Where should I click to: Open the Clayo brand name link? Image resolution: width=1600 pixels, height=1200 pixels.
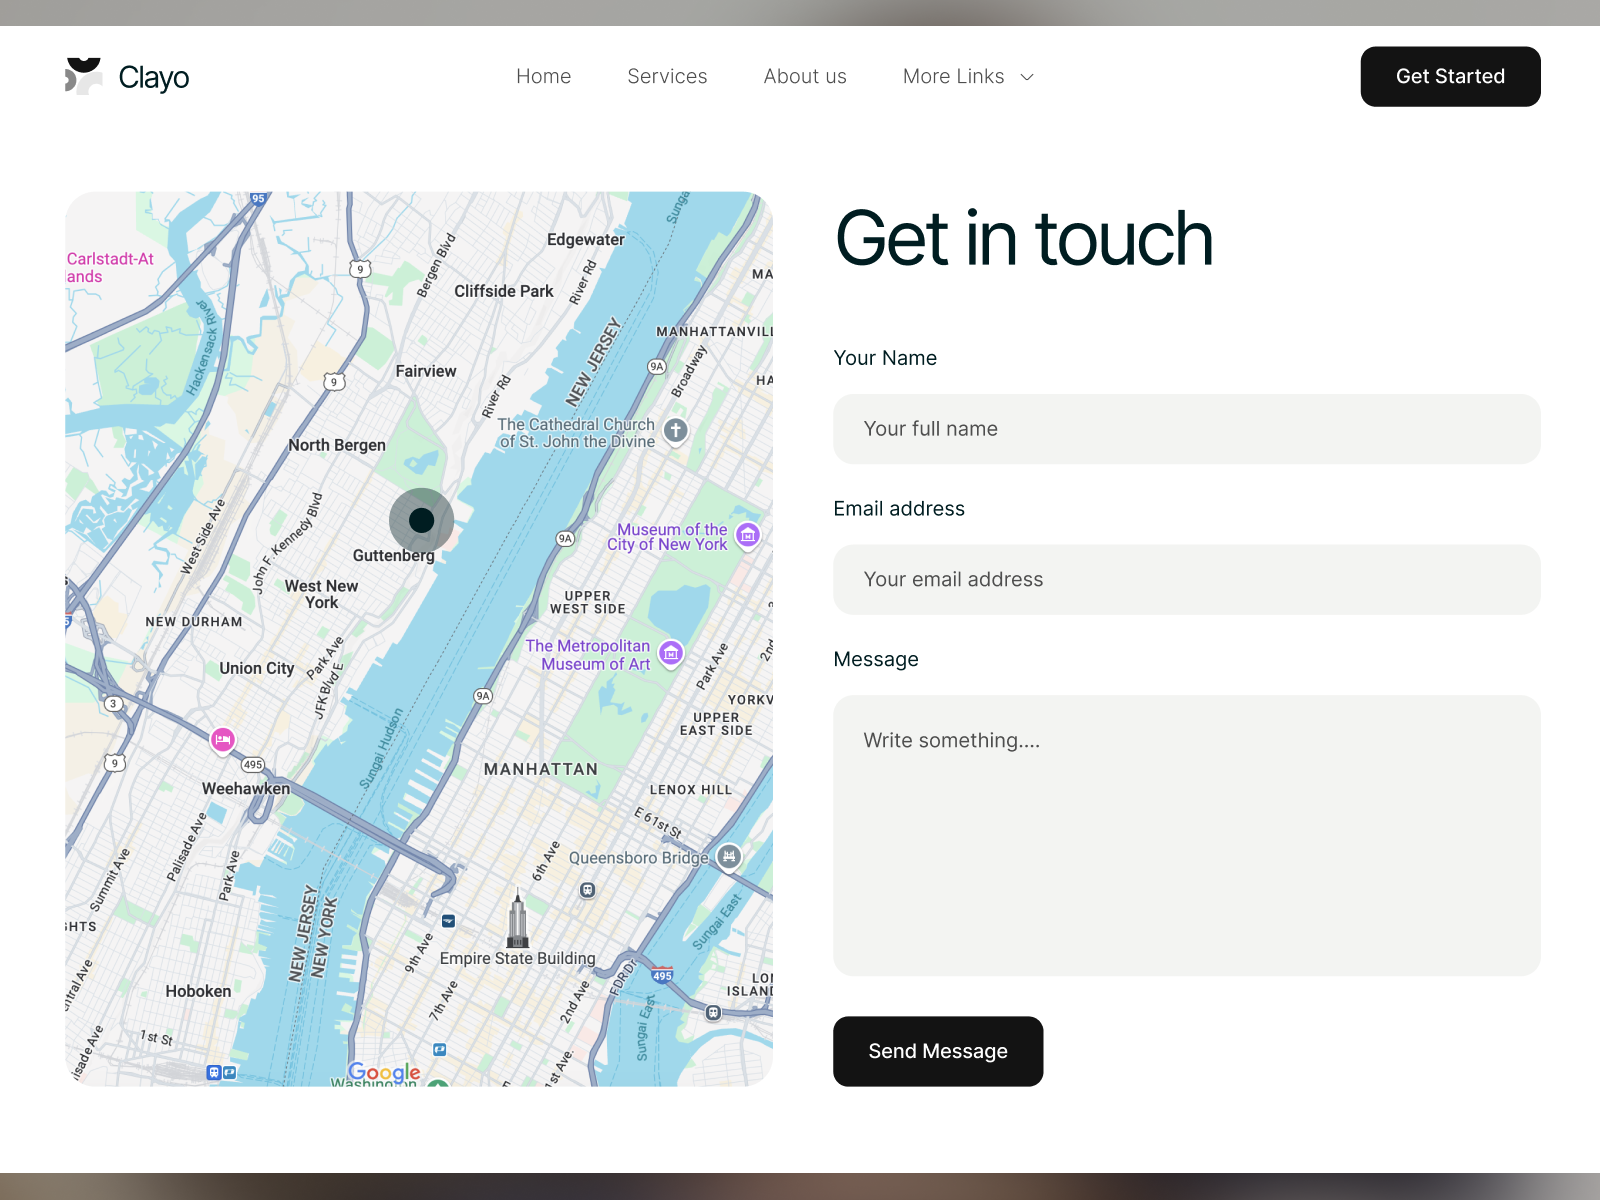tap(154, 77)
